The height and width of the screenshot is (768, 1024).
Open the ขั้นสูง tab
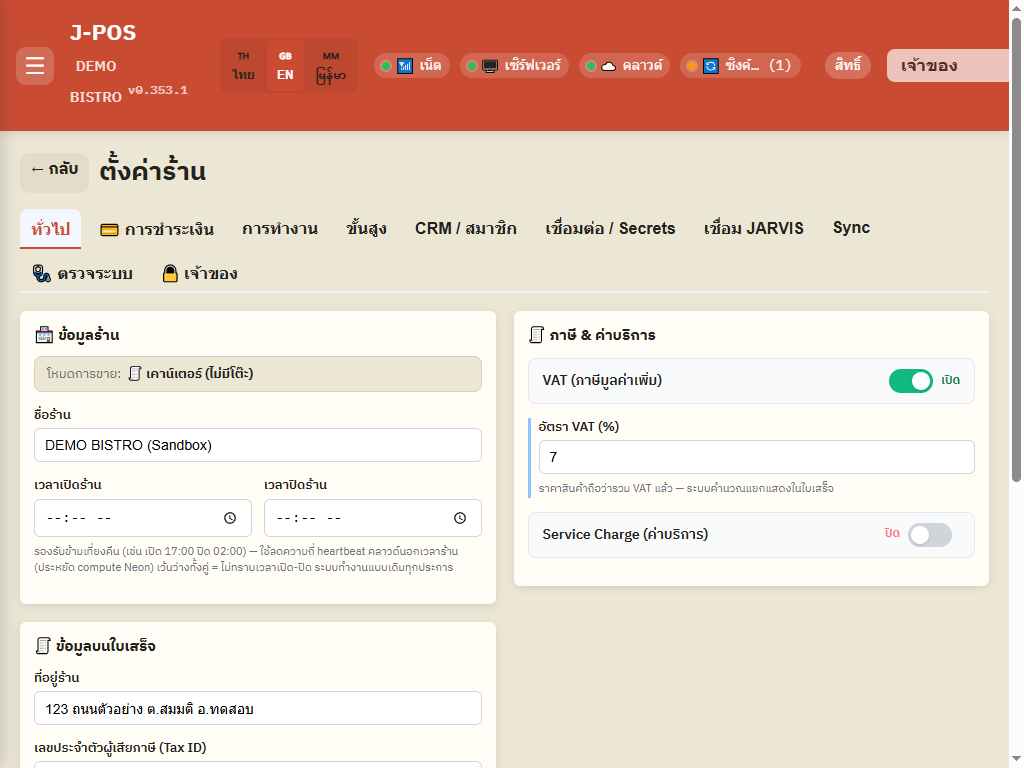pos(366,229)
